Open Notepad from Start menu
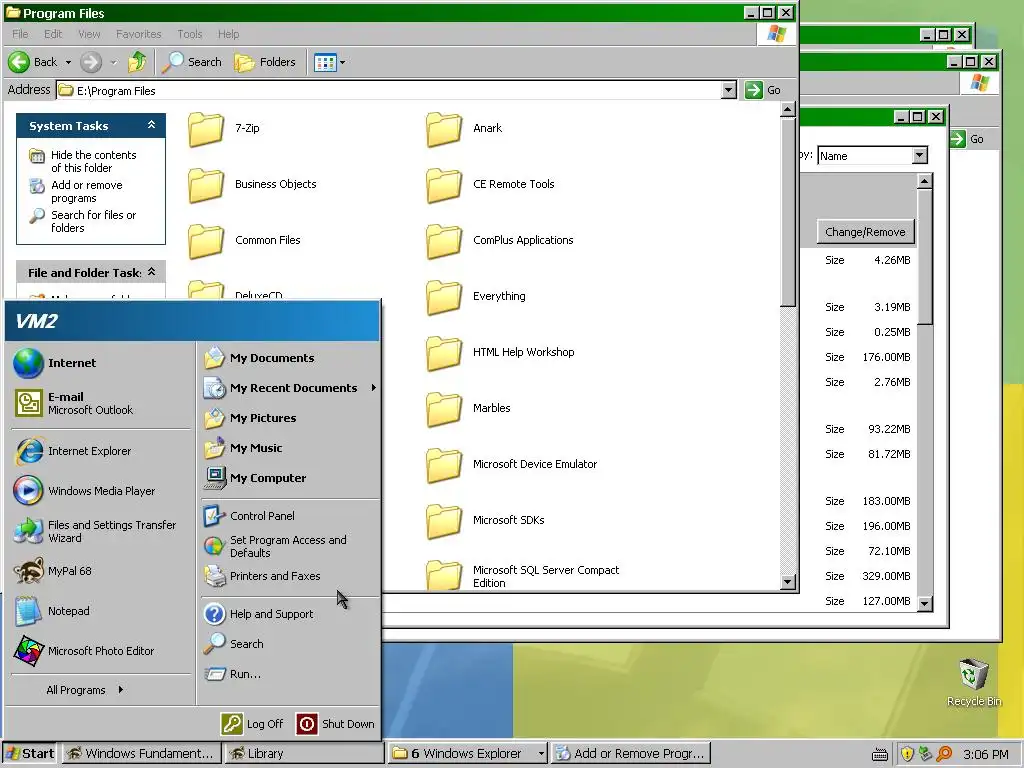Screen dimensions: 1024x768 pos(101,611)
